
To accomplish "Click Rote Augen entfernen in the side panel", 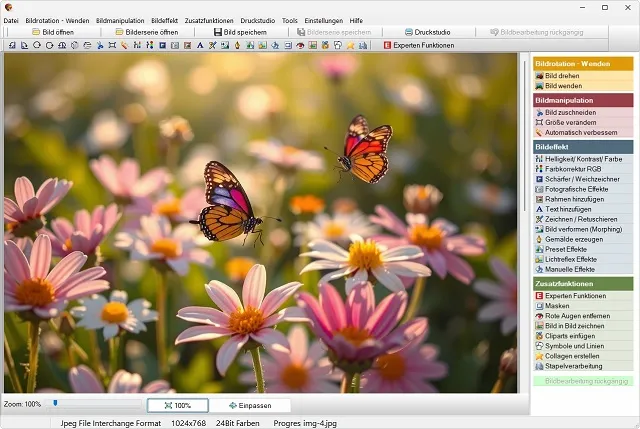I will pyautogui.click(x=579, y=316).
